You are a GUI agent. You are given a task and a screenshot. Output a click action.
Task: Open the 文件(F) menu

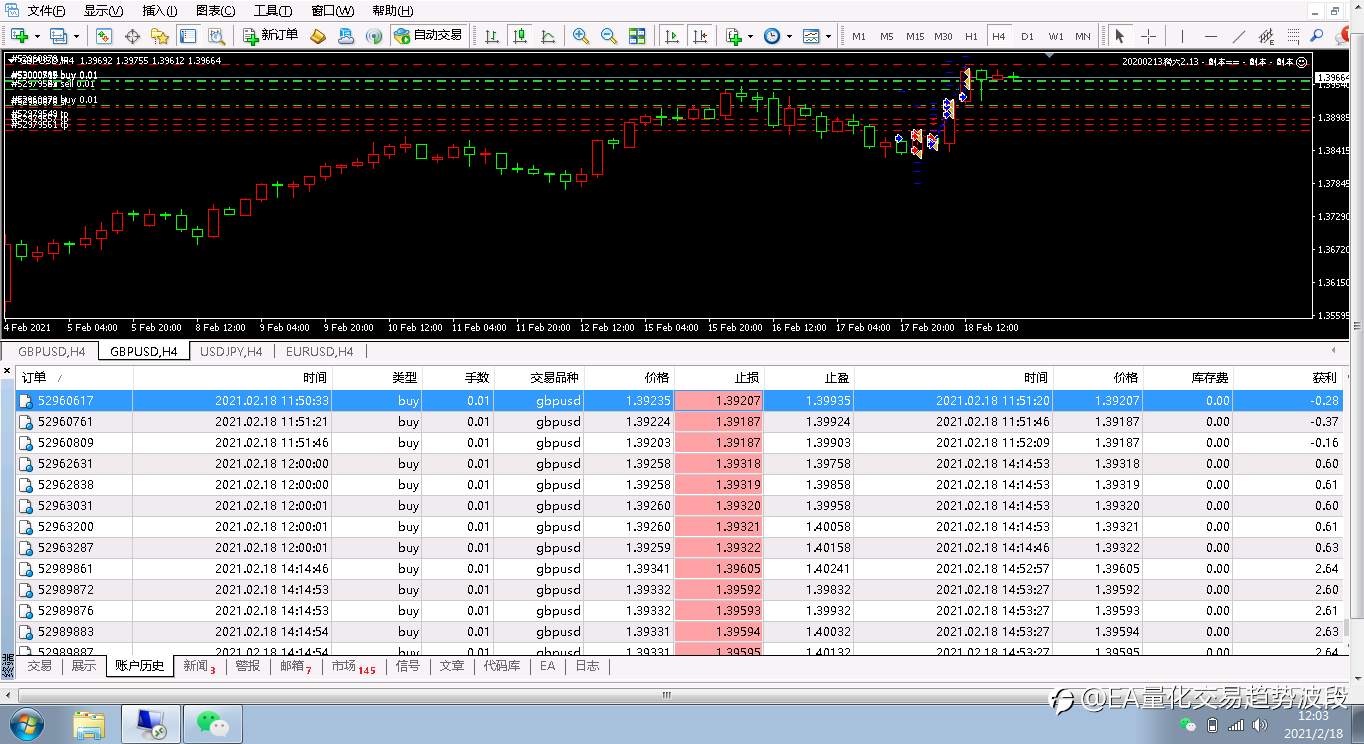pyautogui.click(x=46, y=11)
